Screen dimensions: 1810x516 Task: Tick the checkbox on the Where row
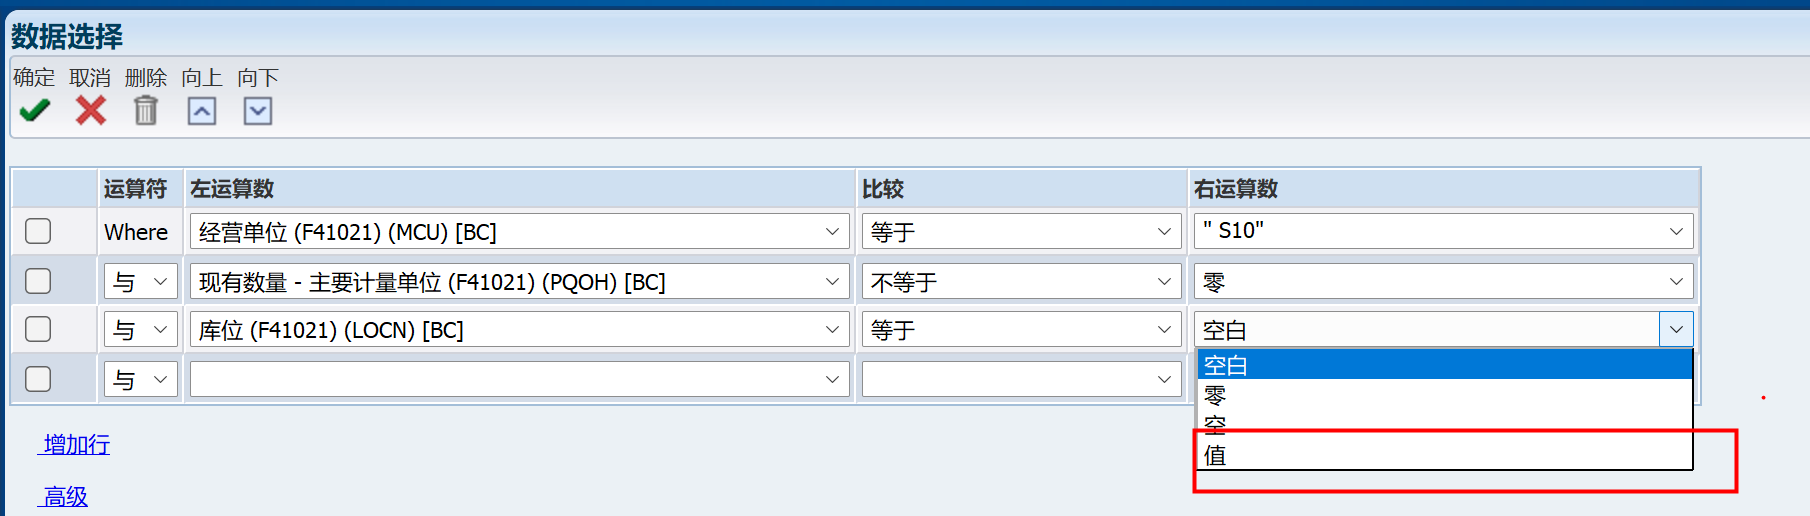click(x=38, y=231)
